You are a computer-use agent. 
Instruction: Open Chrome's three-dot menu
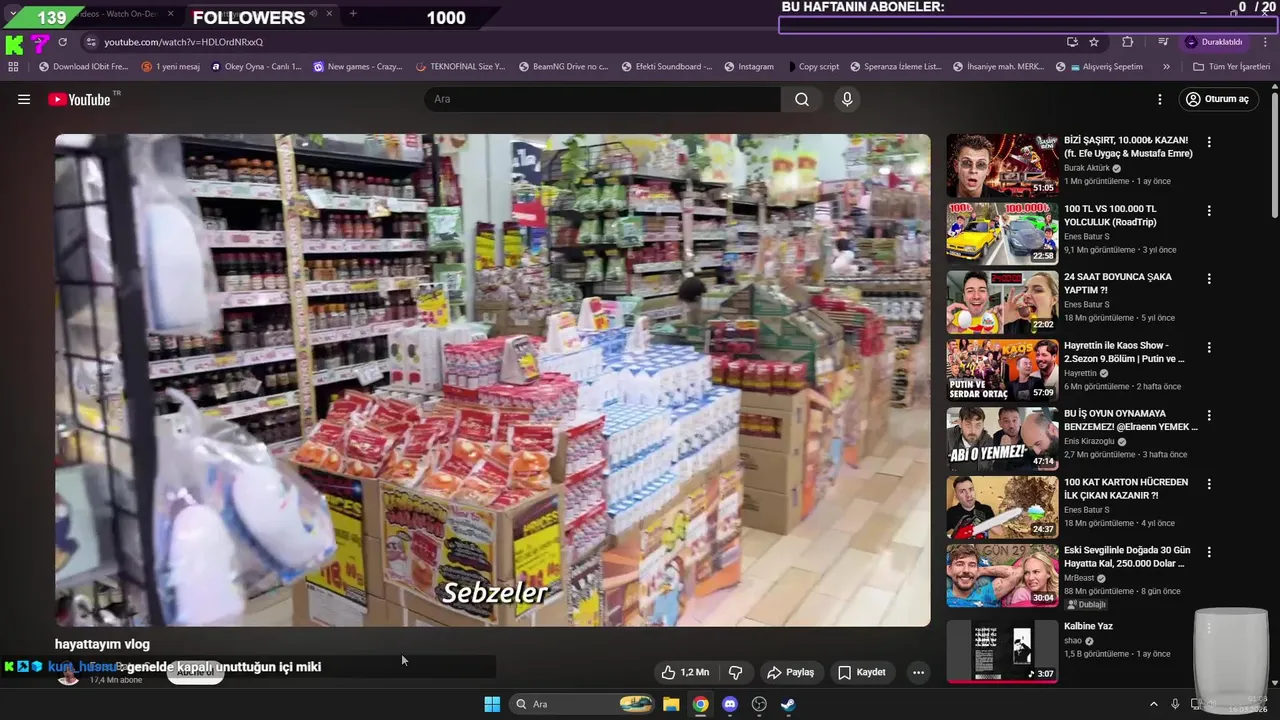(x=1266, y=42)
